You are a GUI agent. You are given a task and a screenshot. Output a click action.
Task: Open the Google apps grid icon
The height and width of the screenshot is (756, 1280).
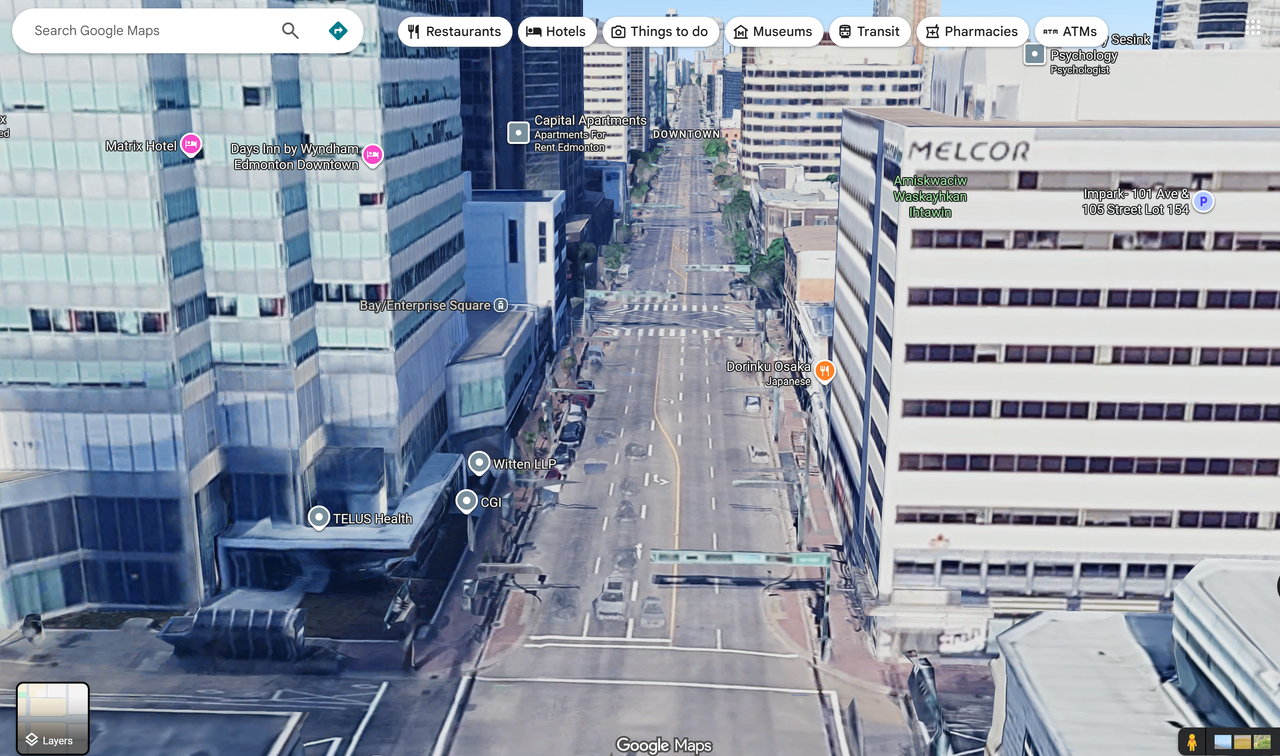1254,28
